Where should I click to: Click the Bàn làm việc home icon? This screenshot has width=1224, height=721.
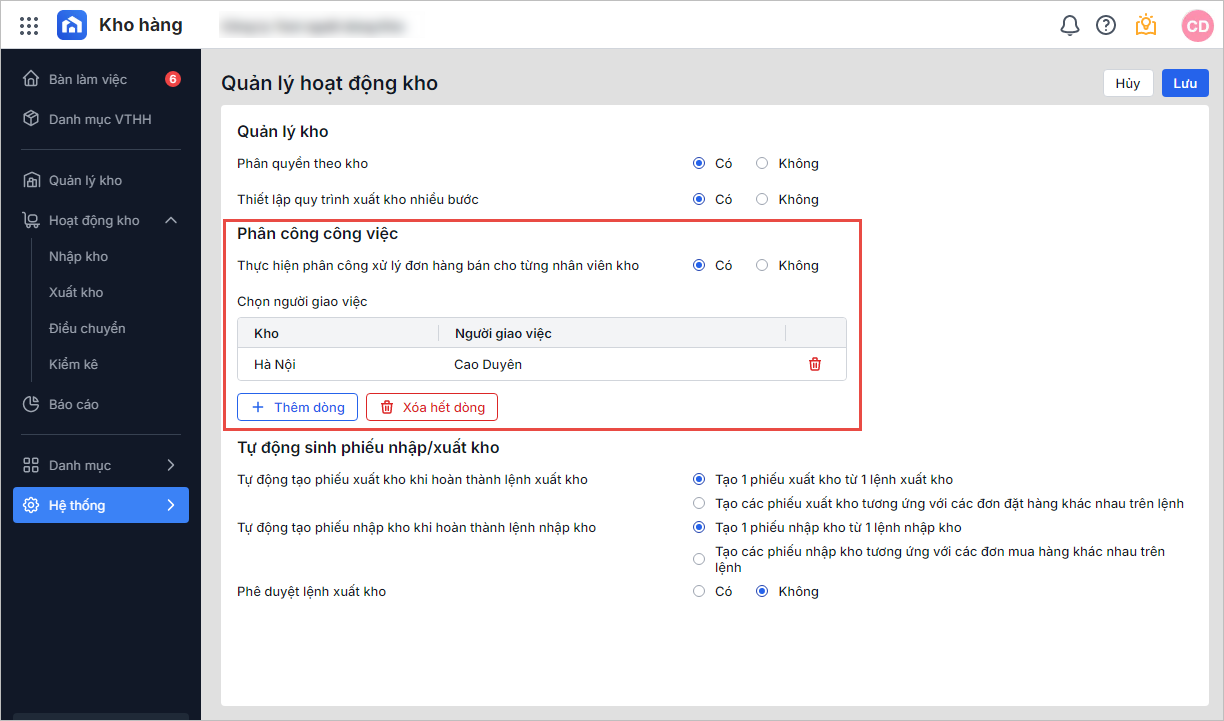pos(31,79)
